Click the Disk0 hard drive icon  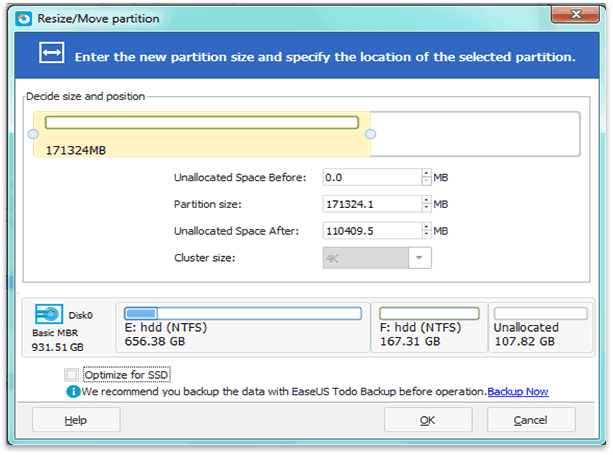pyautogui.click(x=49, y=314)
